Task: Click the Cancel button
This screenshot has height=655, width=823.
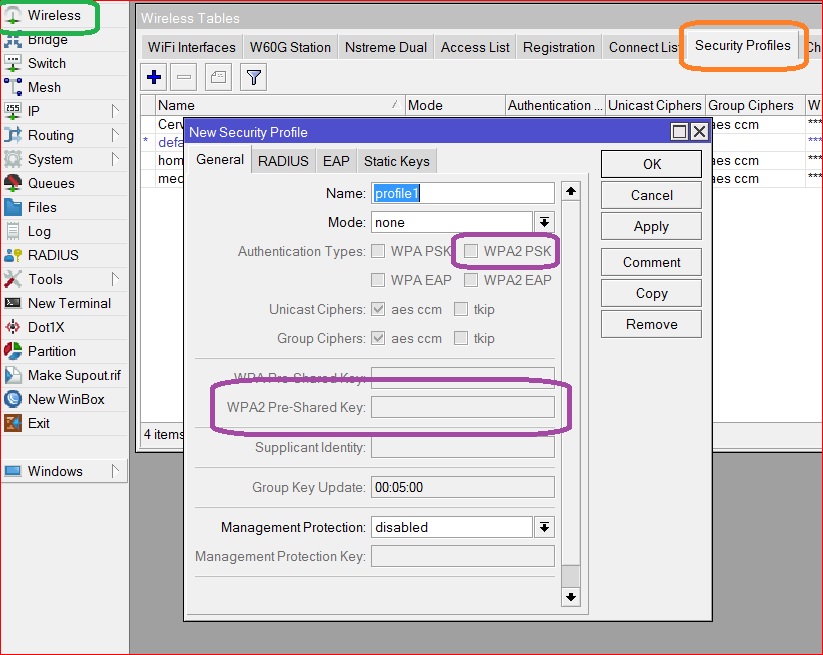Action: pyautogui.click(x=651, y=195)
